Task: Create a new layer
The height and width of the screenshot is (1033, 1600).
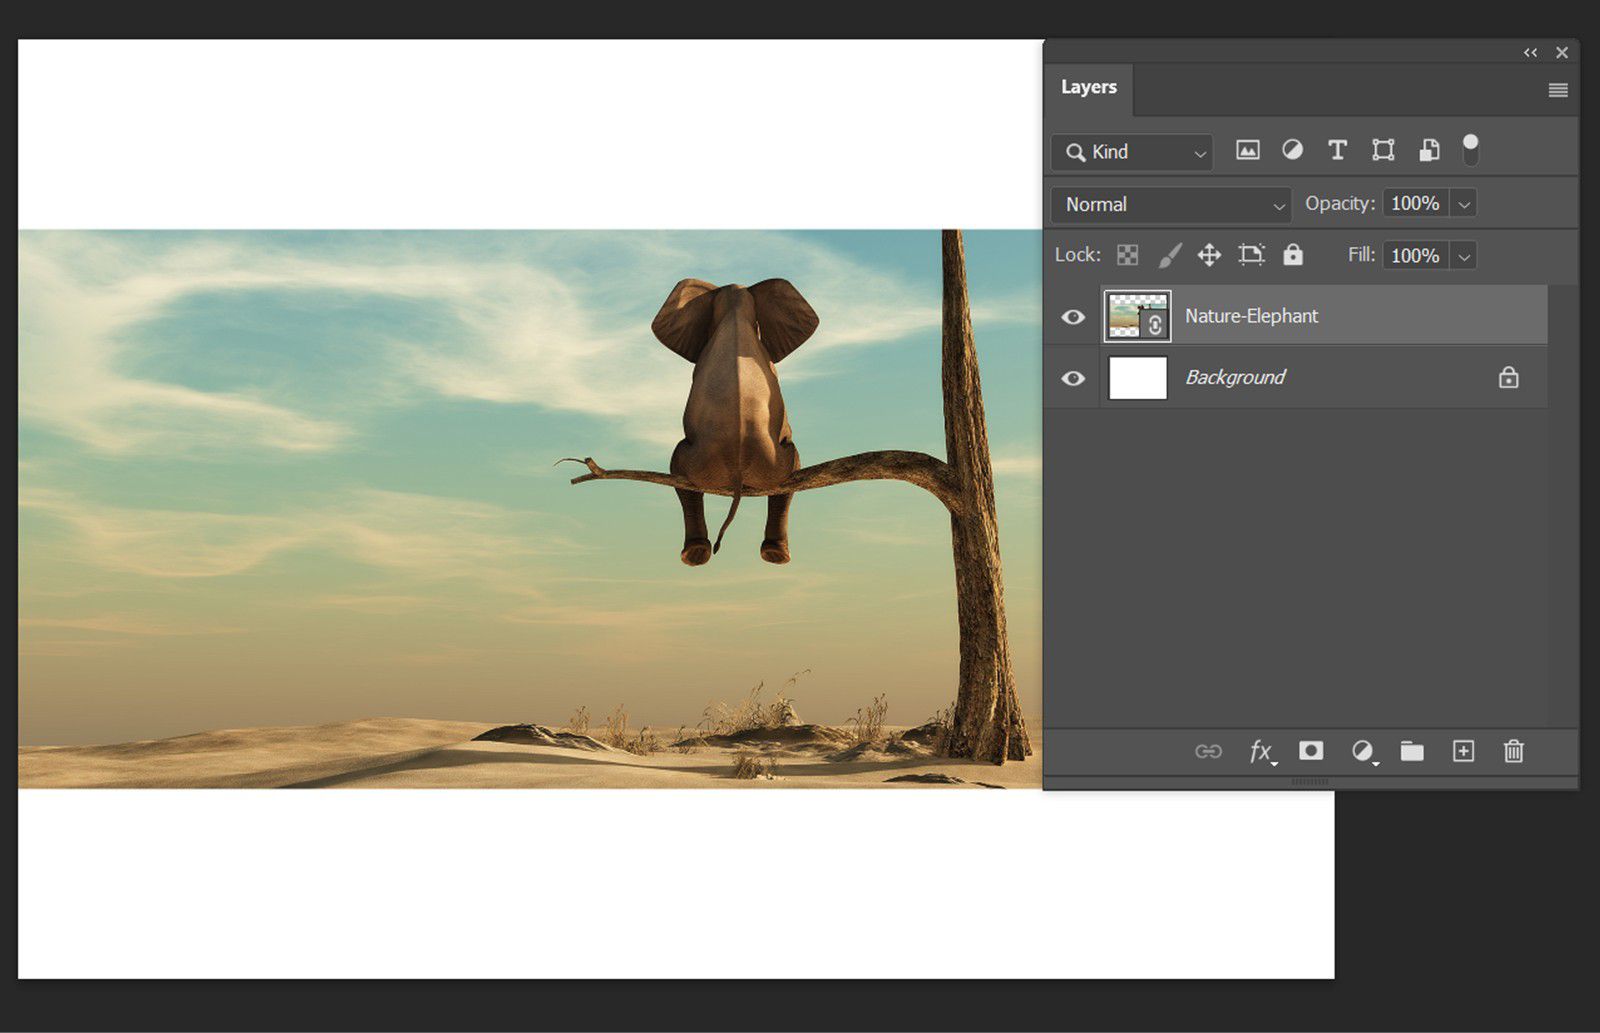Action: pyautogui.click(x=1462, y=751)
